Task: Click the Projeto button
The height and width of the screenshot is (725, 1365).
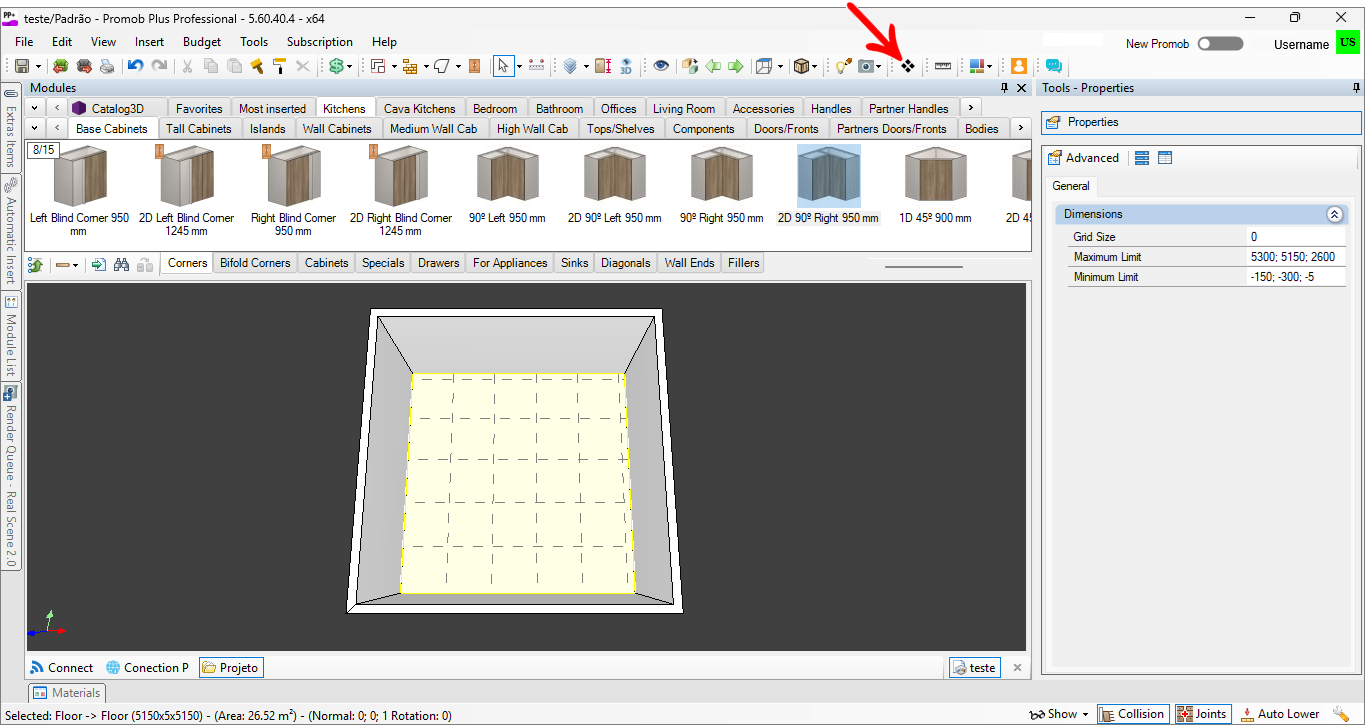Action: pyautogui.click(x=231, y=668)
